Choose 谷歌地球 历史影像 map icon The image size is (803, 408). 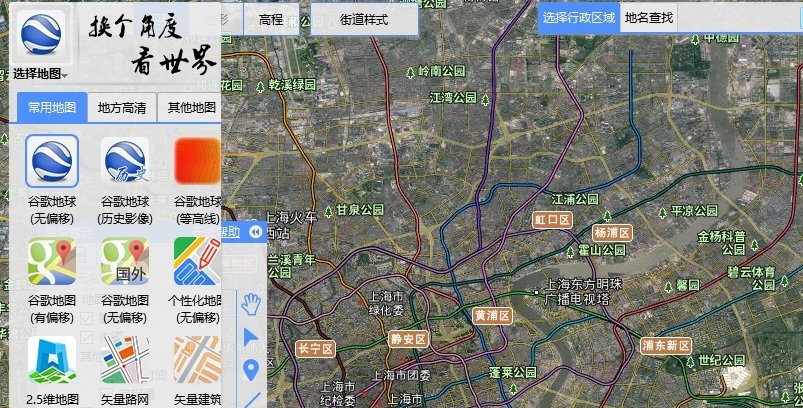pyautogui.click(x=125, y=162)
